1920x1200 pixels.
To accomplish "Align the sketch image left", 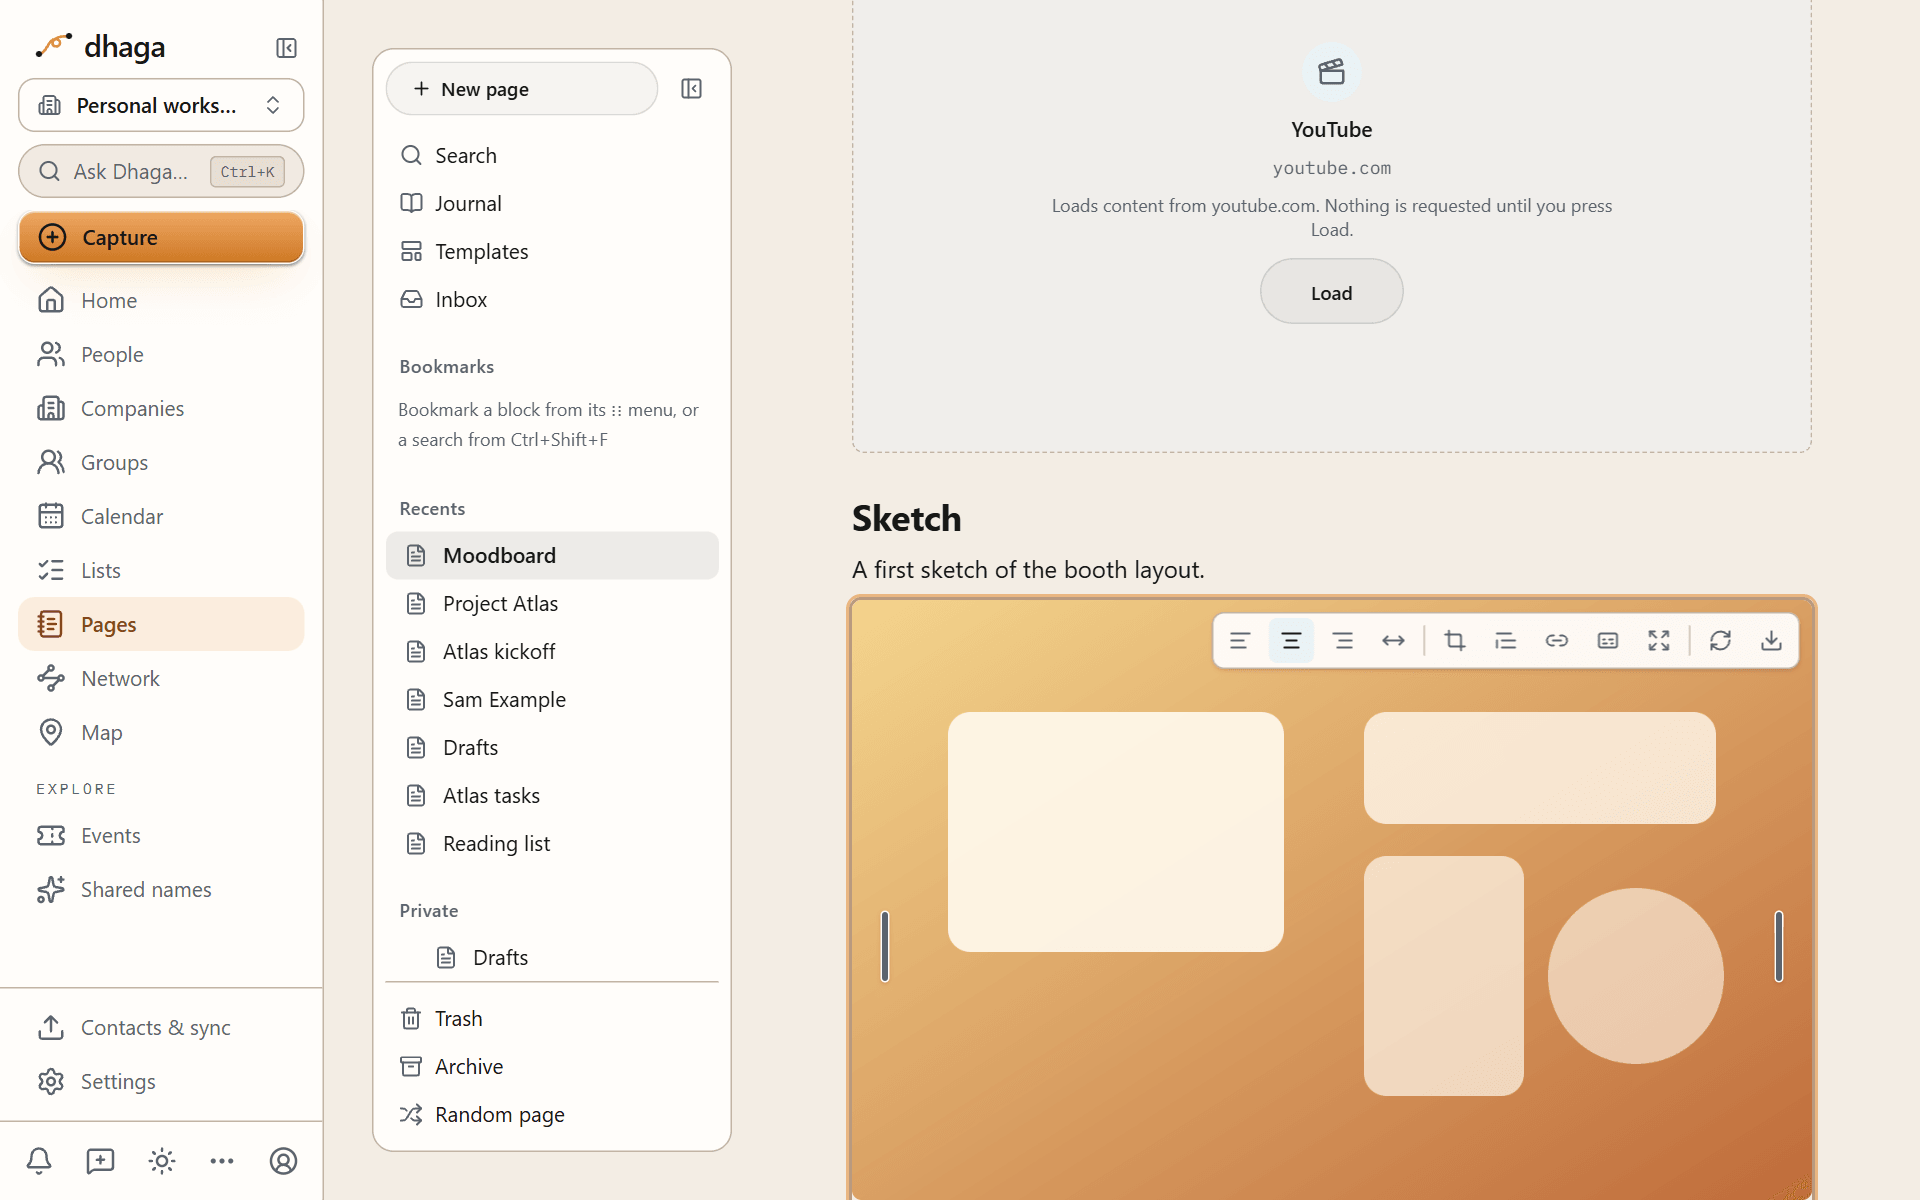I will coord(1240,641).
